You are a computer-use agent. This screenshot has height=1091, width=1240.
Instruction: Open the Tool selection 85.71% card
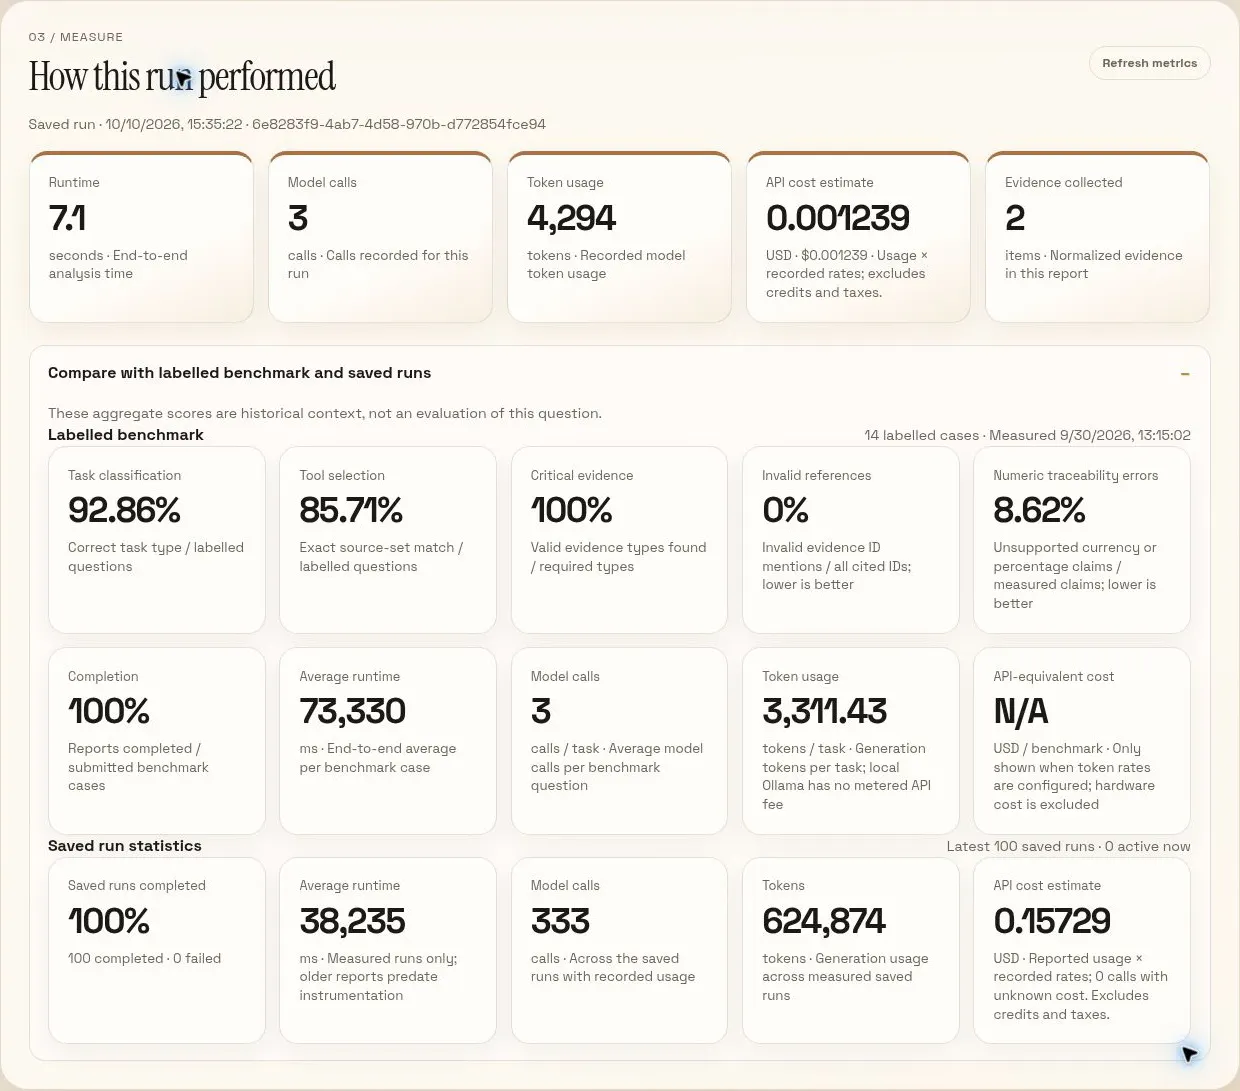388,540
